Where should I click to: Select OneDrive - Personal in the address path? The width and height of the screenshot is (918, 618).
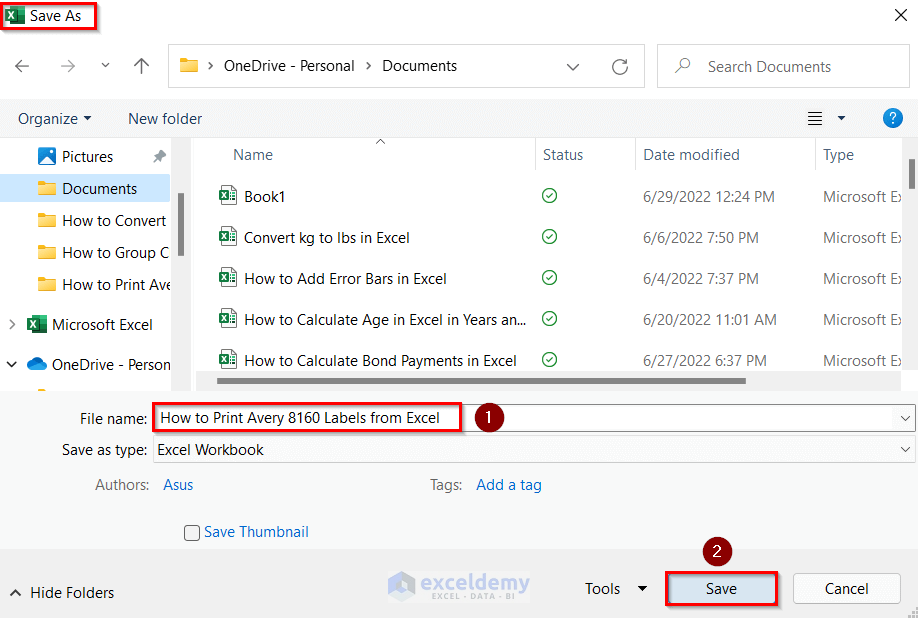(x=289, y=66)
